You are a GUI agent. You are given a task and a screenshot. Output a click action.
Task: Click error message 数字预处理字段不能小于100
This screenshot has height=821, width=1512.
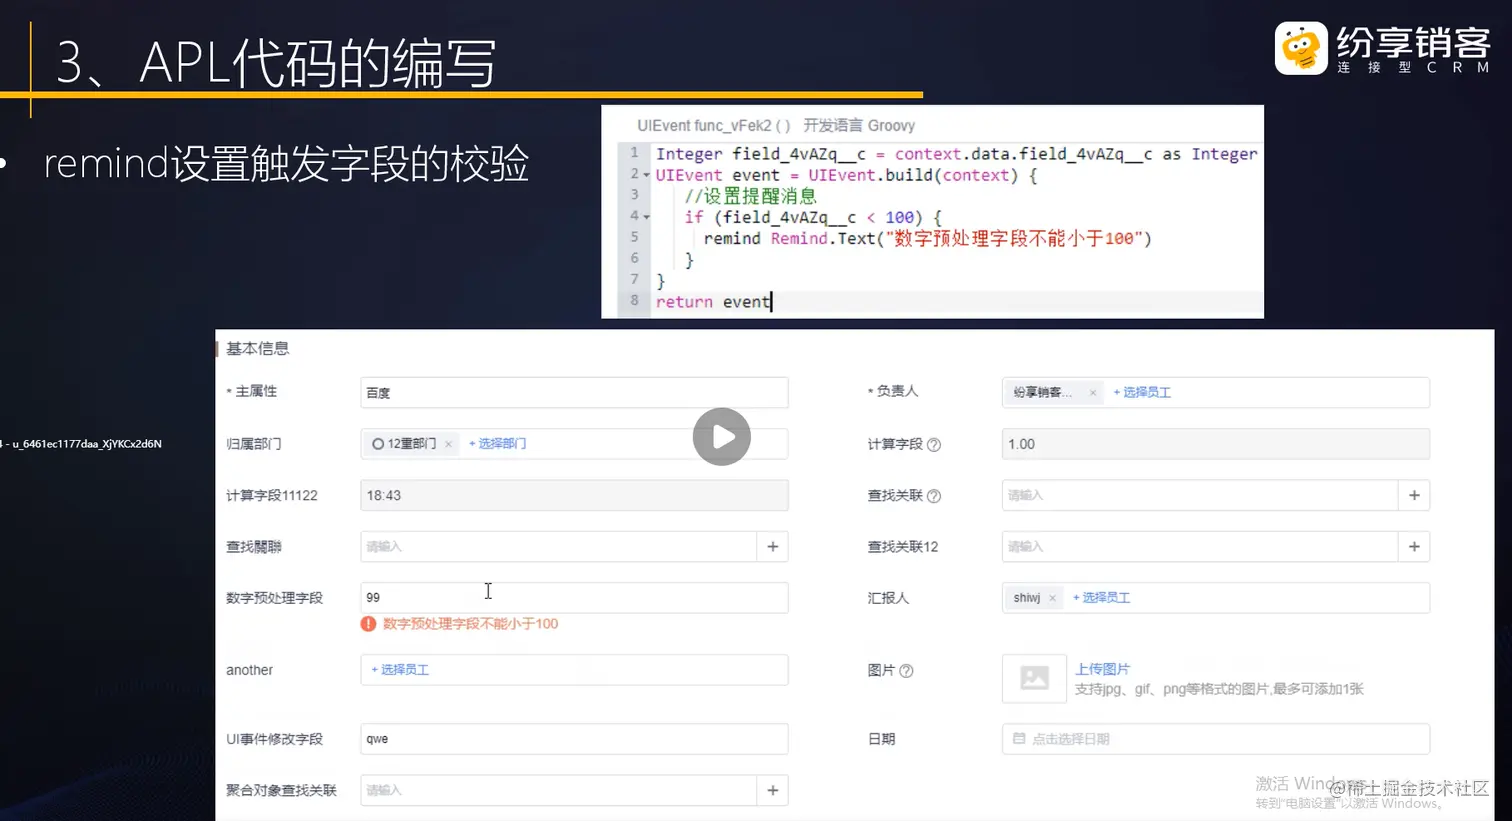coord(470,624)
